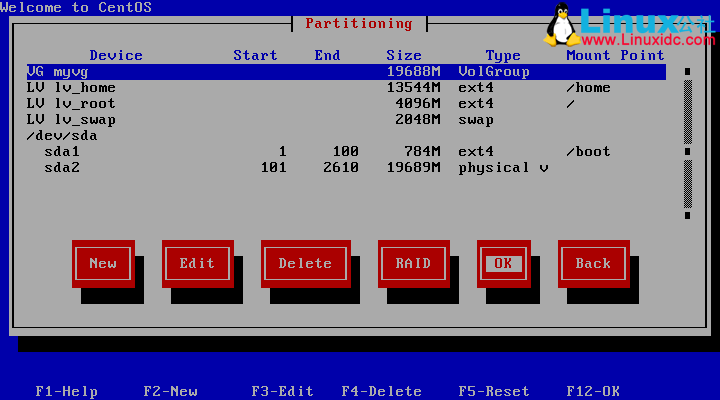Select the RAID button

[413, 264]
